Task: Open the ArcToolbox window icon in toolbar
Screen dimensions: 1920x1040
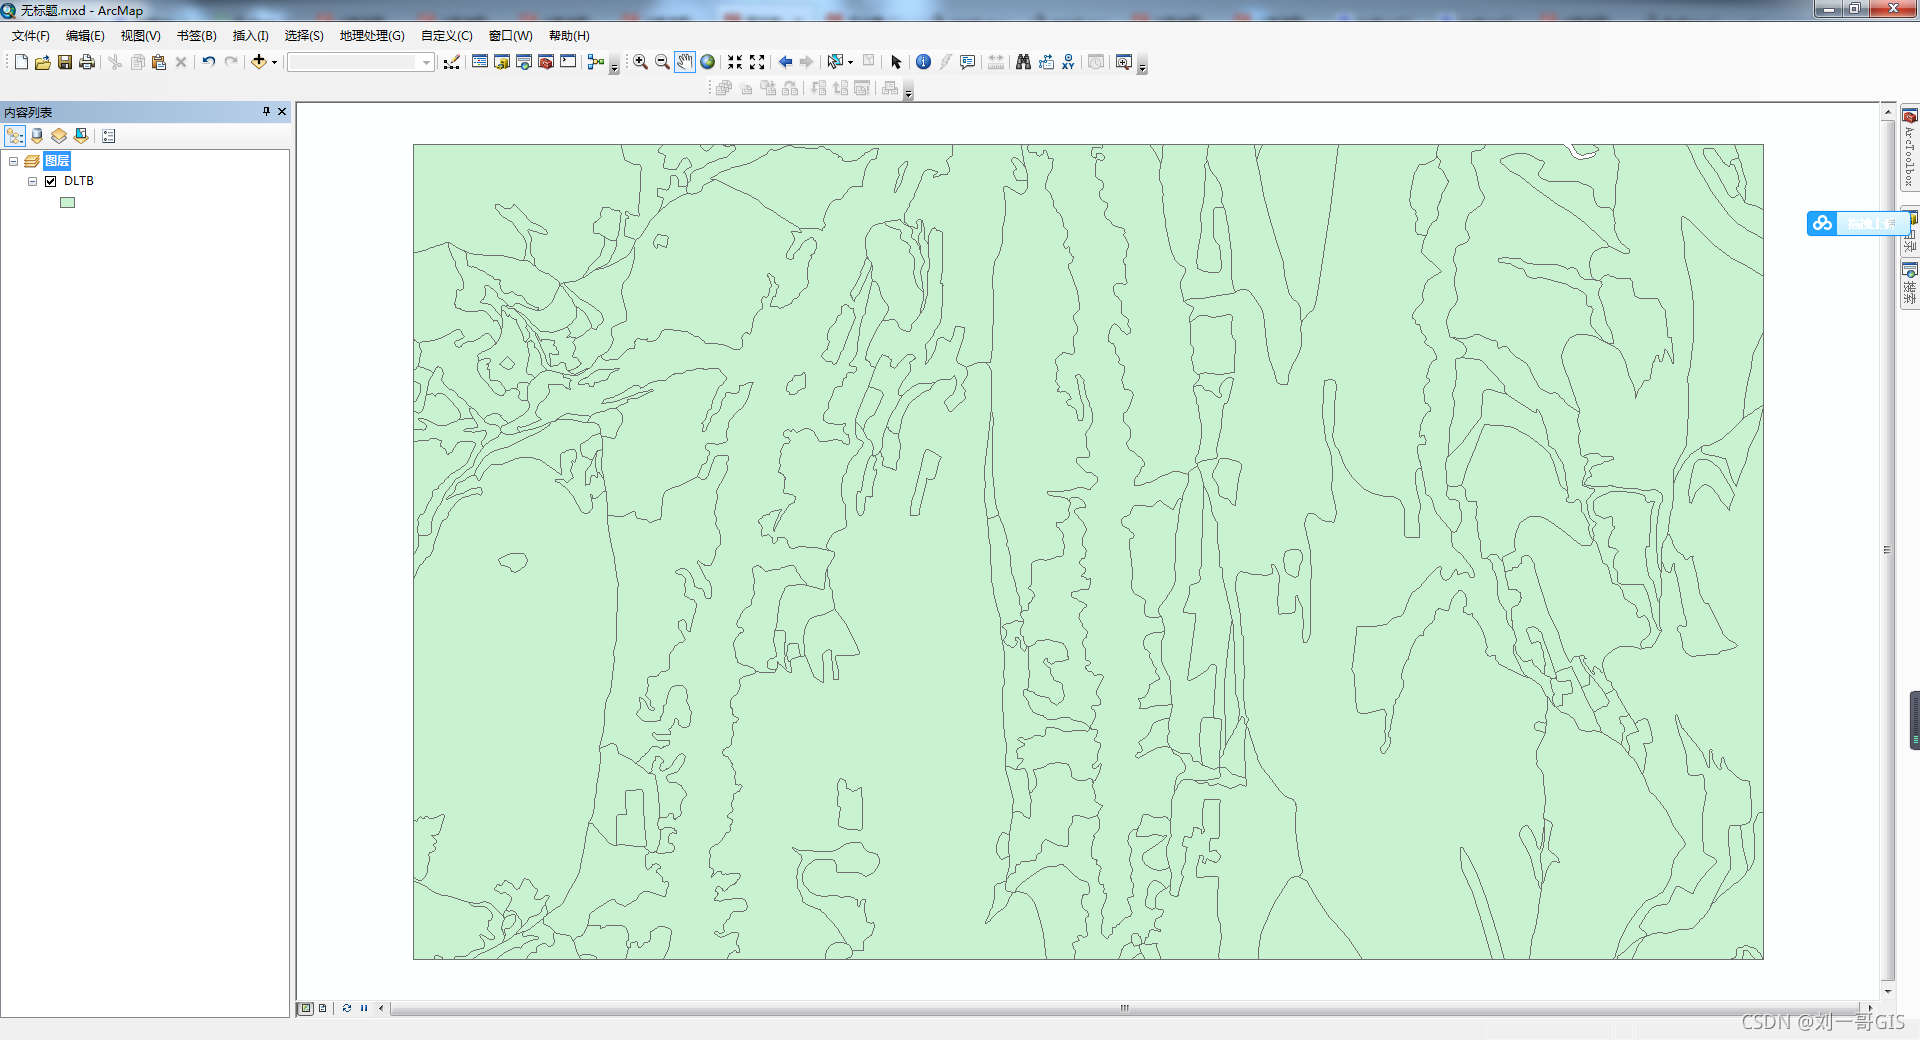Action: pyautogui.click(x=546, y=62)
